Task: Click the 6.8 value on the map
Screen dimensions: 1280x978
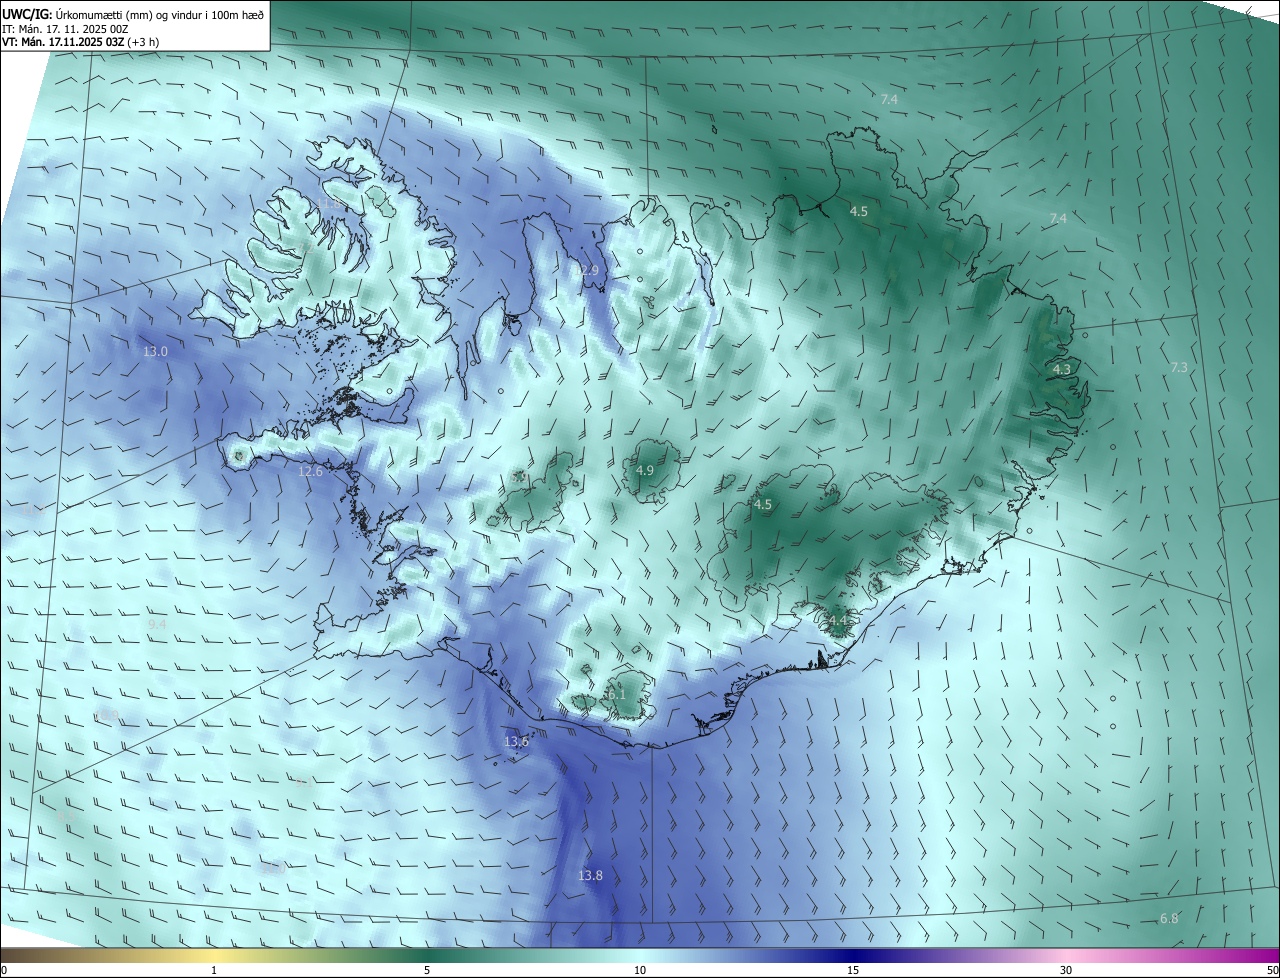Action: pyautogui.click(x=1168, y=918)
